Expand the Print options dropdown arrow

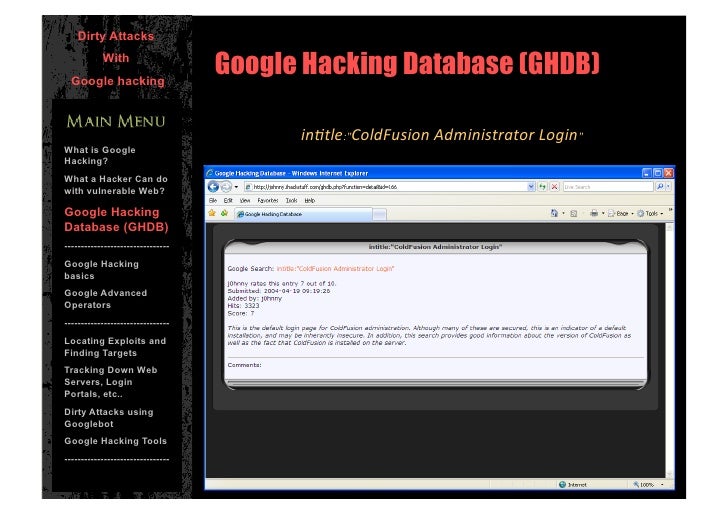[603, 214]
